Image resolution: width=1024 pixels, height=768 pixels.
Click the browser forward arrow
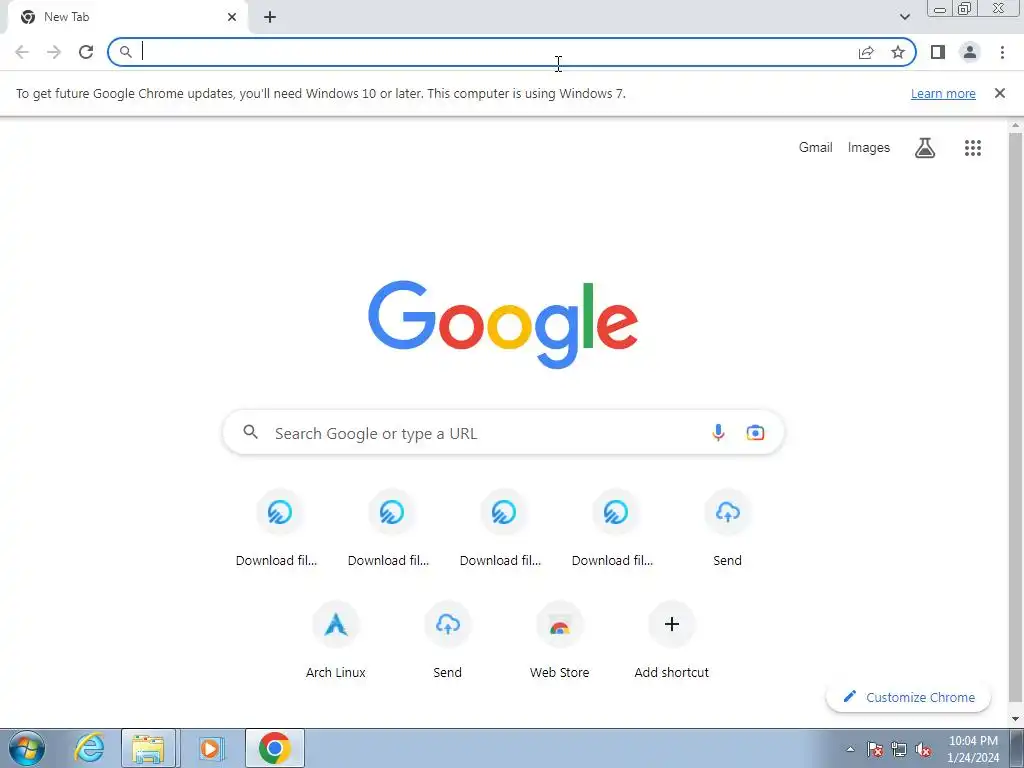click(x=54, y=52)
